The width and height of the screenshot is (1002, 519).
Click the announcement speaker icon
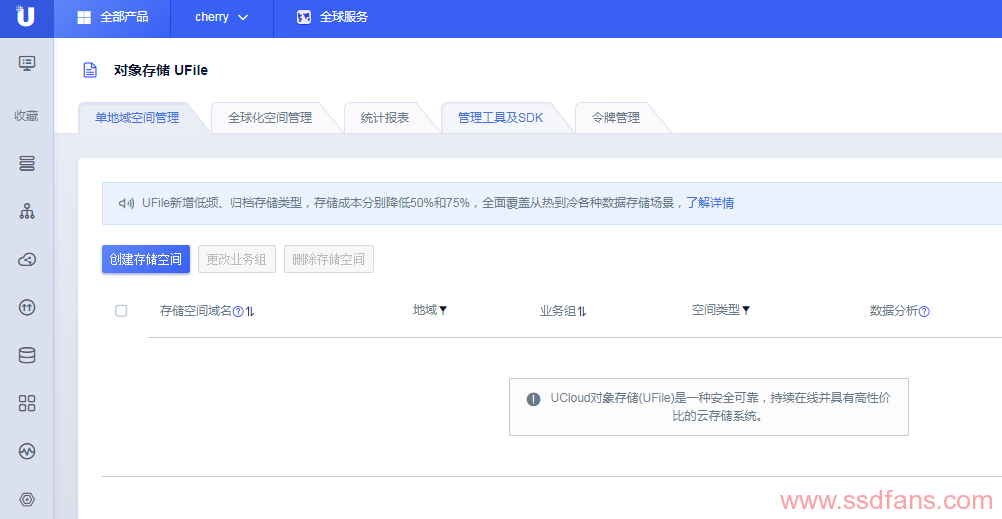tap(126, 203)
